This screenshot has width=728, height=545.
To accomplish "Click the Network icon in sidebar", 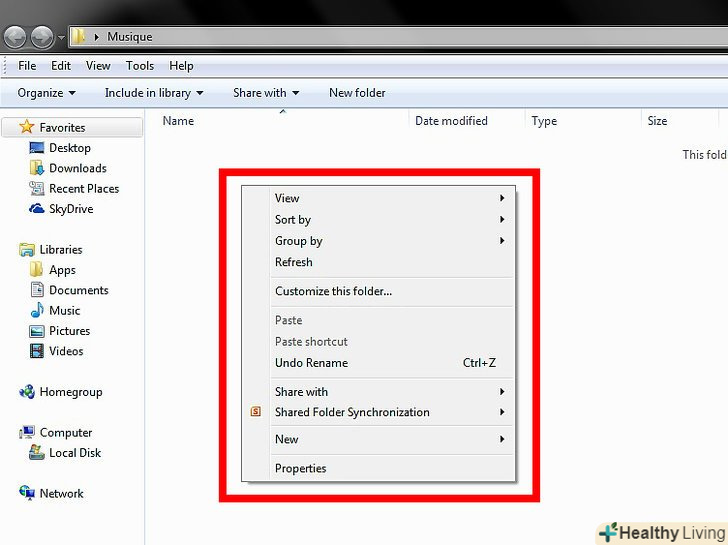I will 27,493.
